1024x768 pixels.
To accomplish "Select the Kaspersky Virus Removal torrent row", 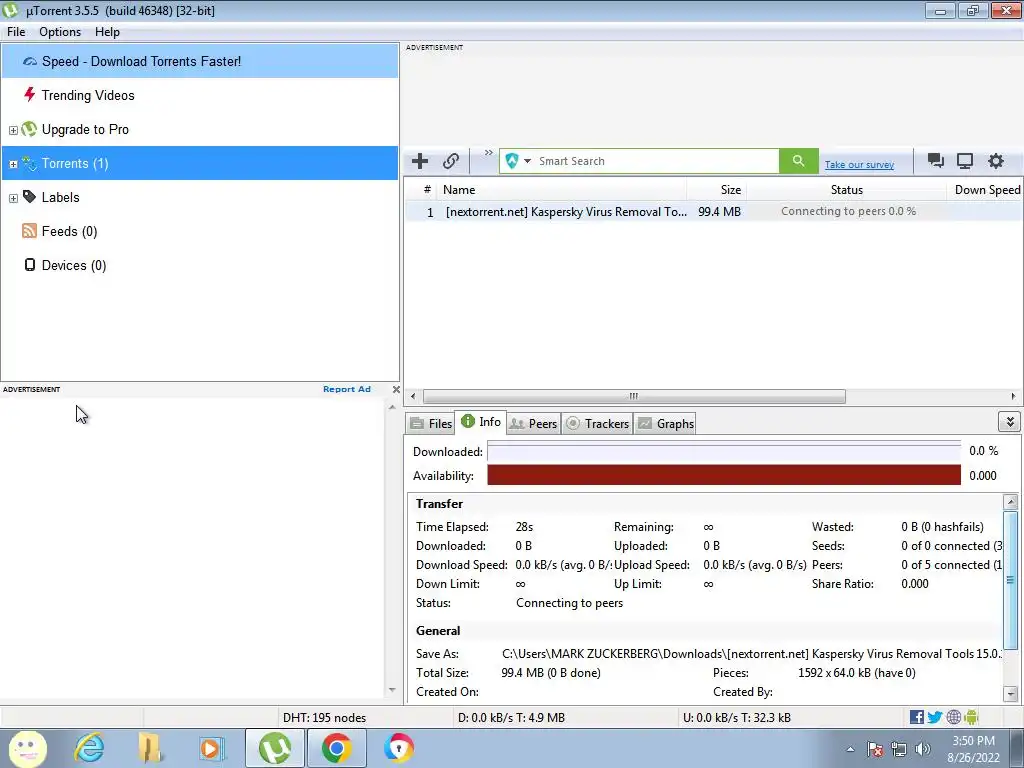I will (713, 212).
